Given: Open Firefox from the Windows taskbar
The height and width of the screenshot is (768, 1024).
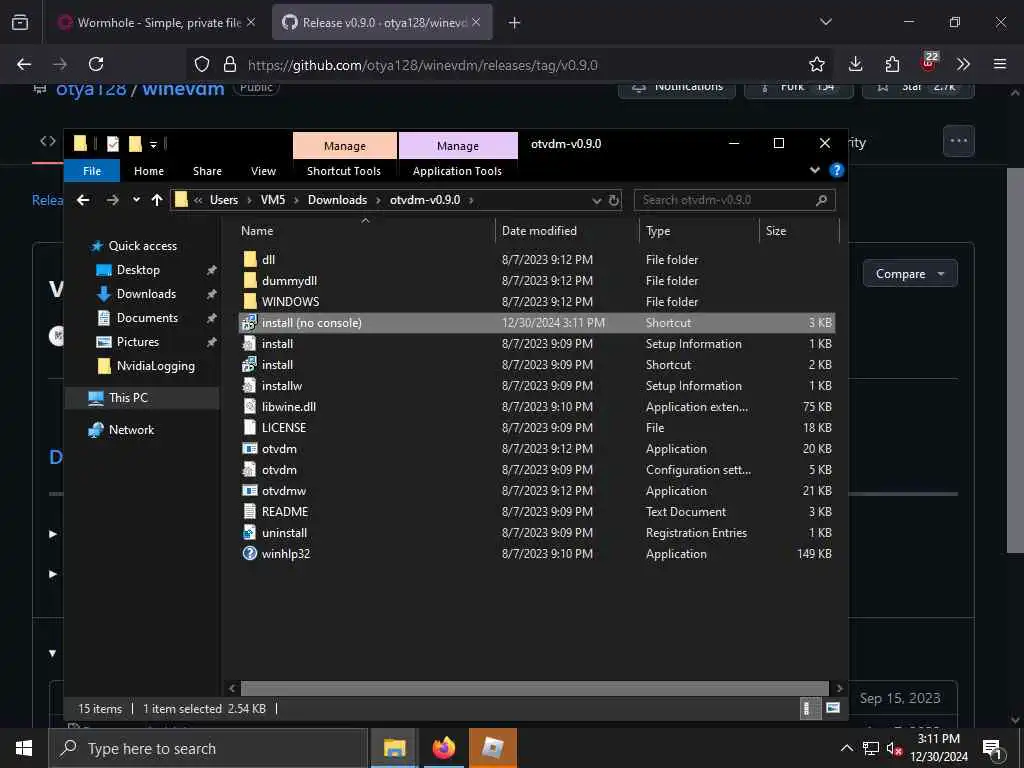Looking at the screenshot, I should (x=443, y=748).
